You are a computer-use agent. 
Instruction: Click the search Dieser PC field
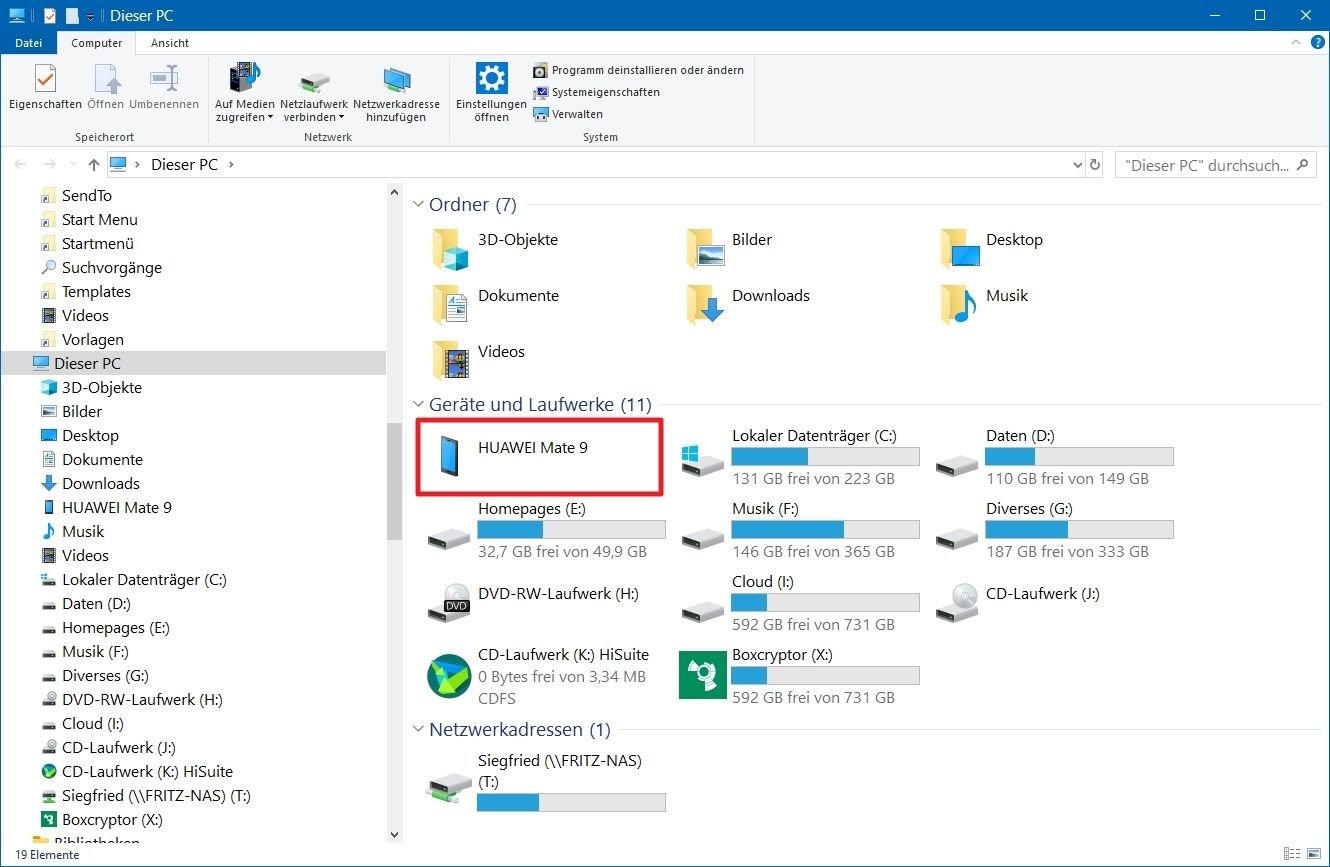point(1215,165)
